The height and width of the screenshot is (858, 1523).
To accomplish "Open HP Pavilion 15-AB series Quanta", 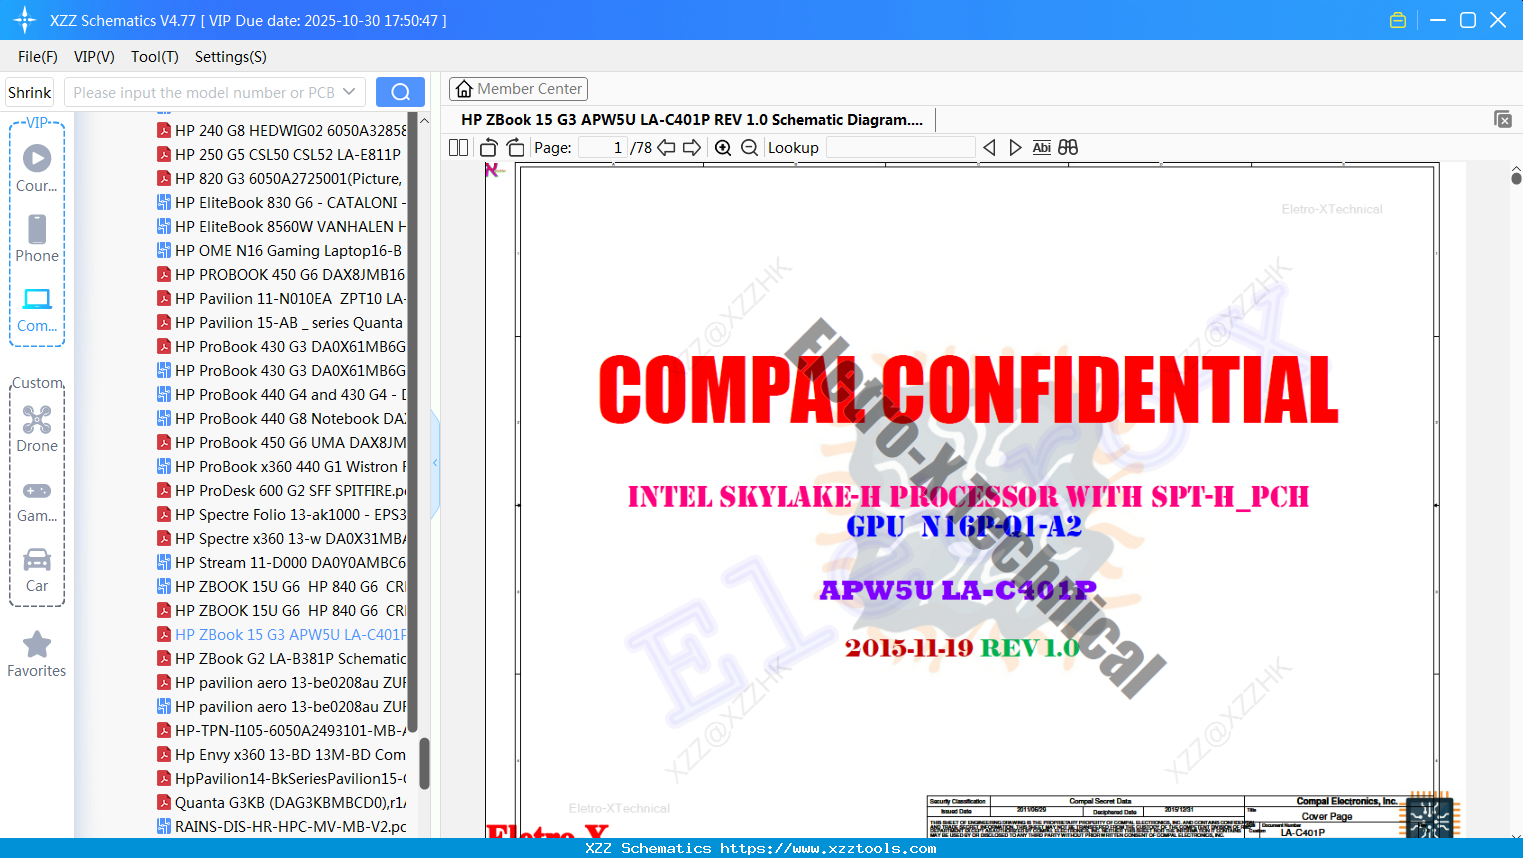I will click(282, 322).
